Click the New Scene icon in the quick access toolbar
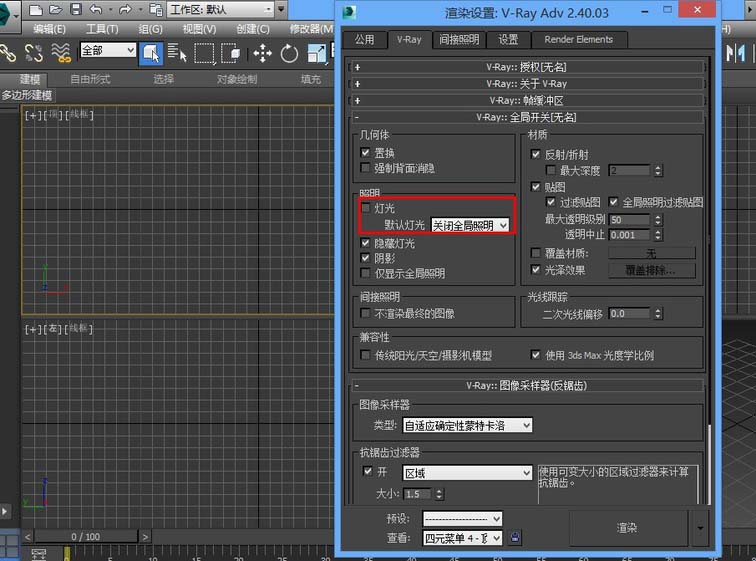 pos(36,9)
